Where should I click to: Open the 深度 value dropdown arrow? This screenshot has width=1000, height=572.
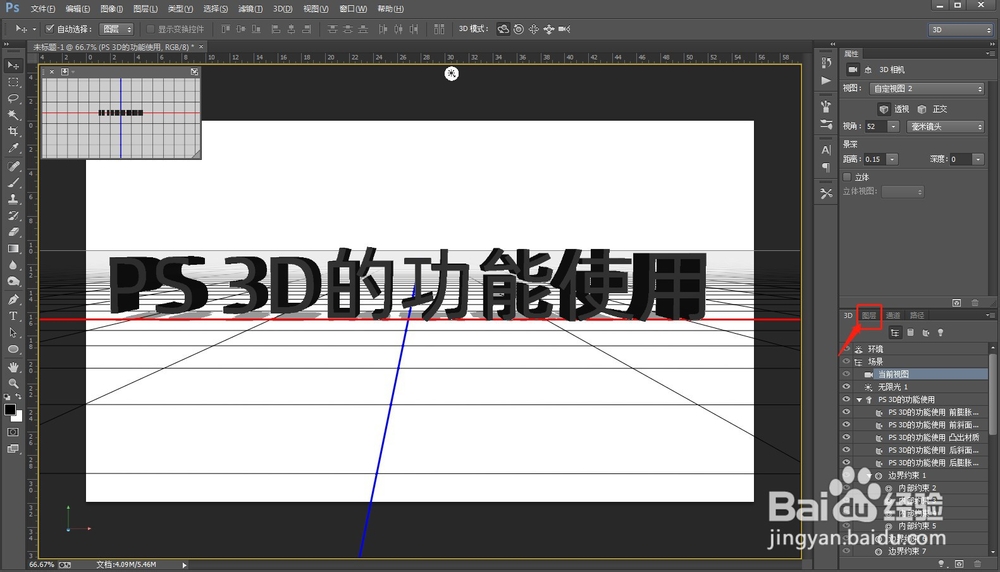click(978, 159)
